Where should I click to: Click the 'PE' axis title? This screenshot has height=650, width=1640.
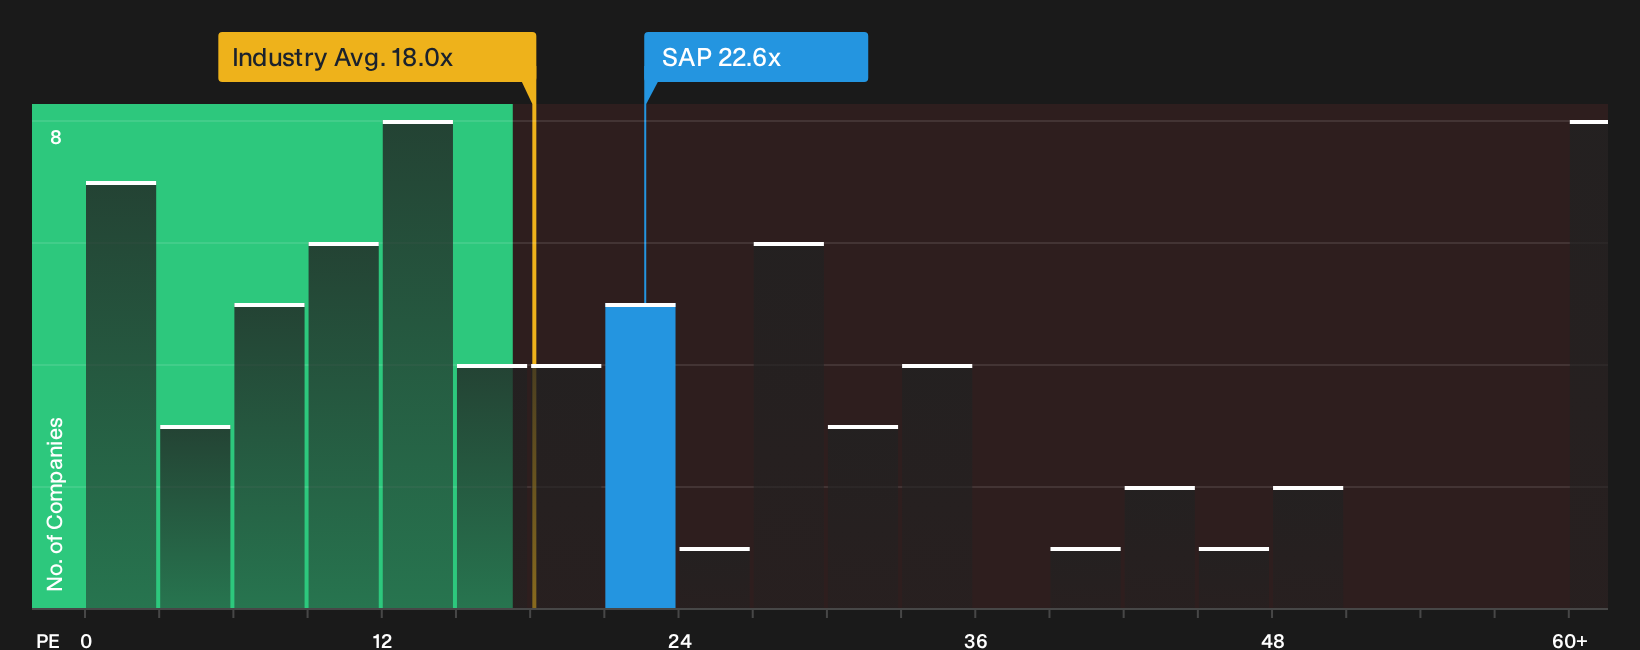point(48,640)
